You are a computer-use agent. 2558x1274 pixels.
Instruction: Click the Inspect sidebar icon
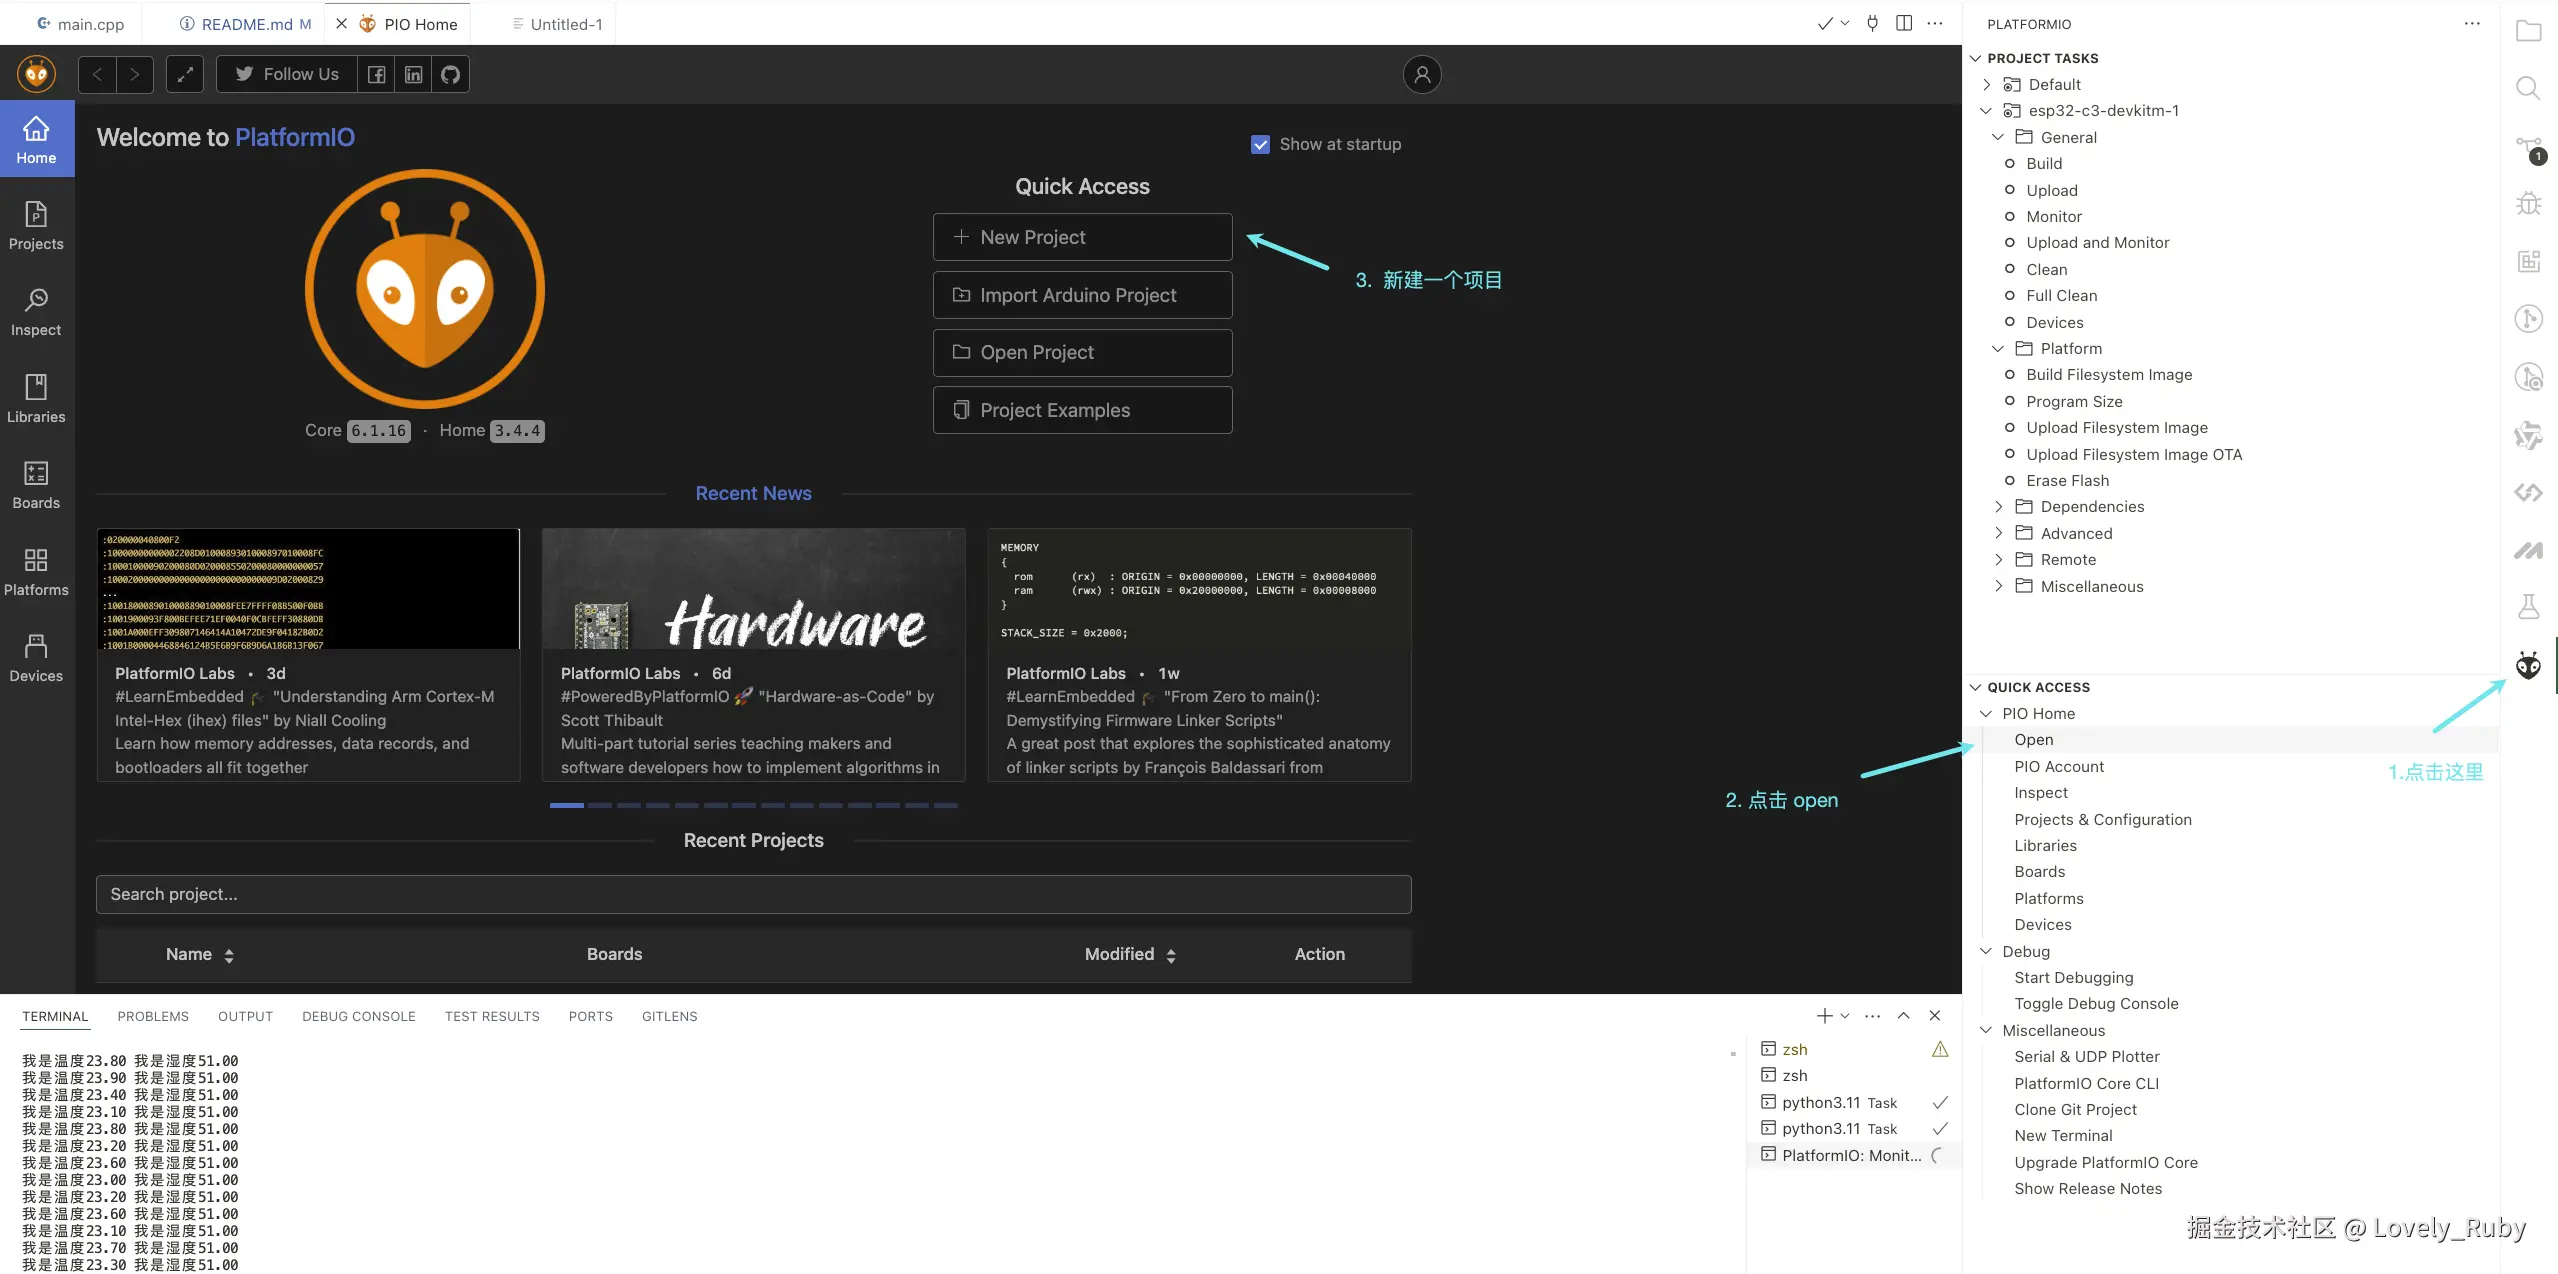click(x=36, y=312)
